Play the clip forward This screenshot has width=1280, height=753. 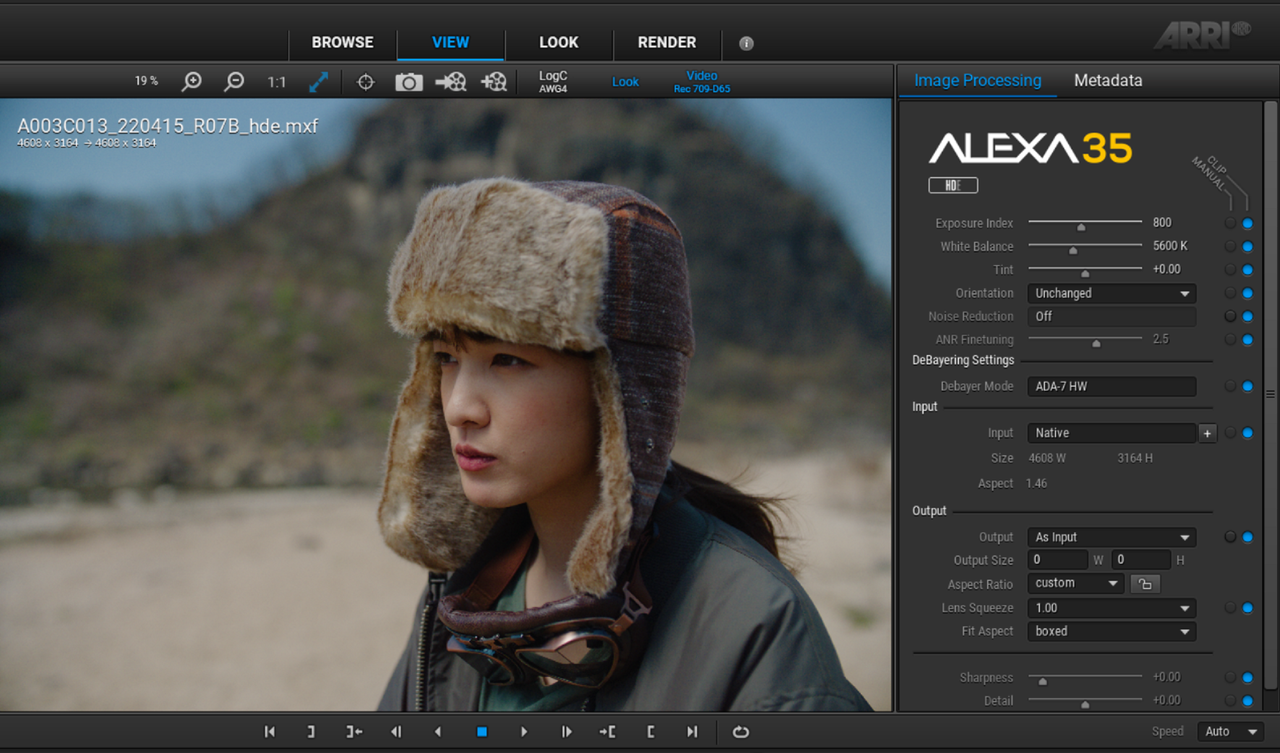click(524, 732)
